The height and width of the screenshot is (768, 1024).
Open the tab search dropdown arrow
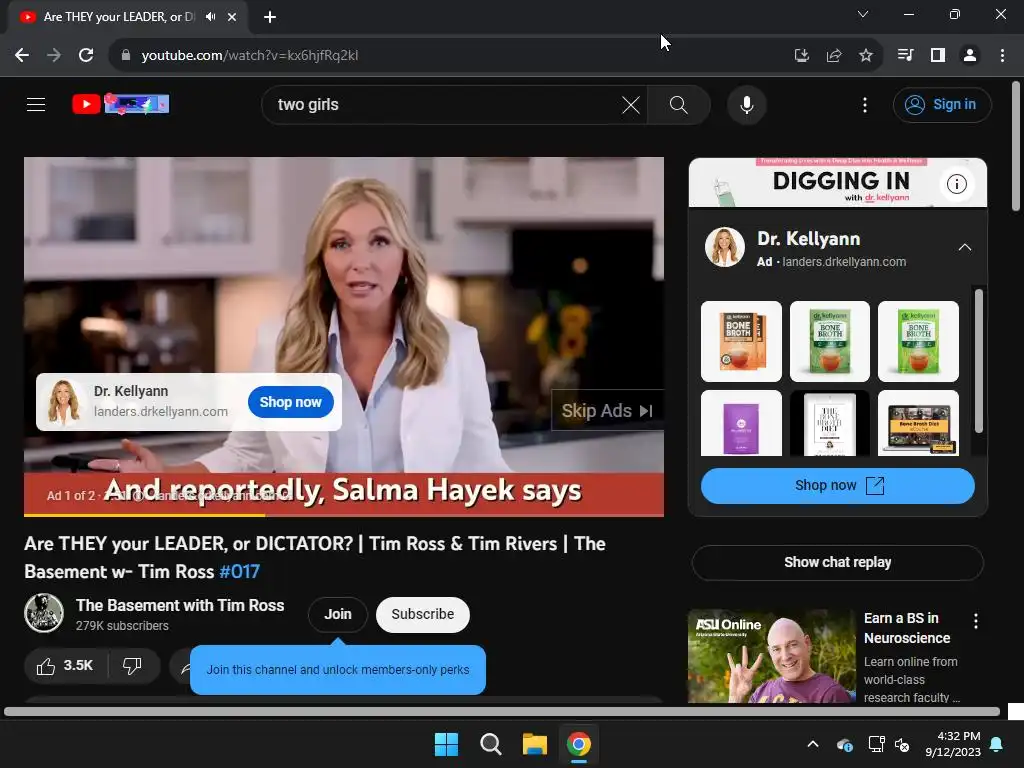click(x=863, y=14)
